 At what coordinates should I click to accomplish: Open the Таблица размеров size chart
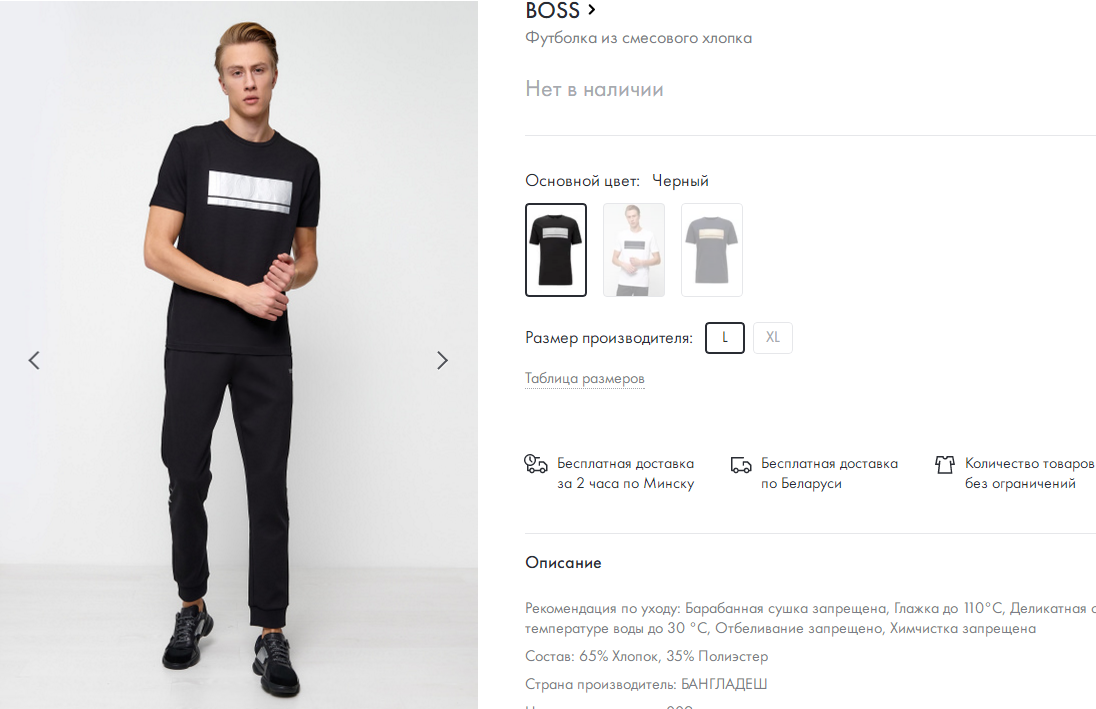click(585, 379)
